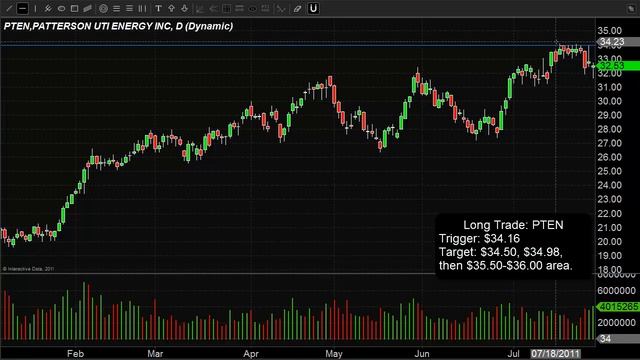Click the 'Long Trade: PTEN' annotation title
The width and height of the screenshot is (640, 360).
(x=513, y=225)
